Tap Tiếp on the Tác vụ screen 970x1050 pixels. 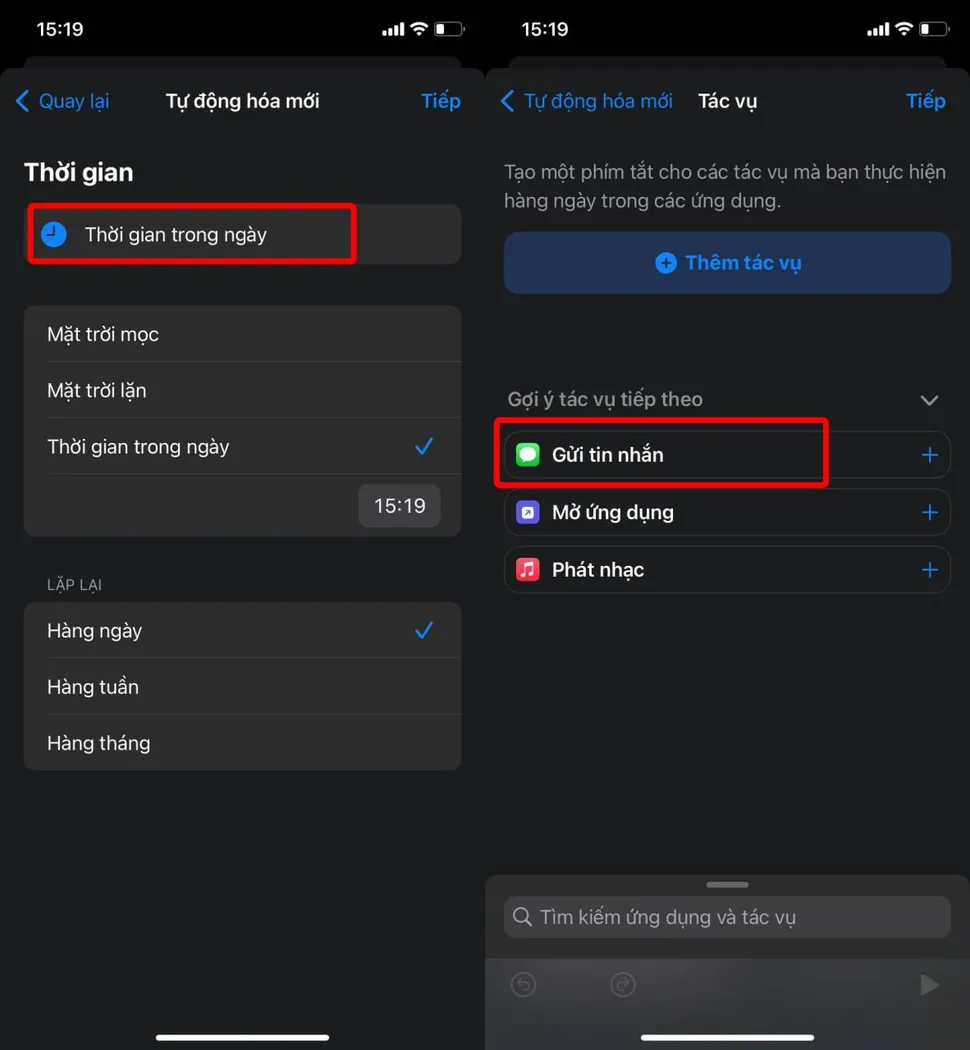pos(925,101)
